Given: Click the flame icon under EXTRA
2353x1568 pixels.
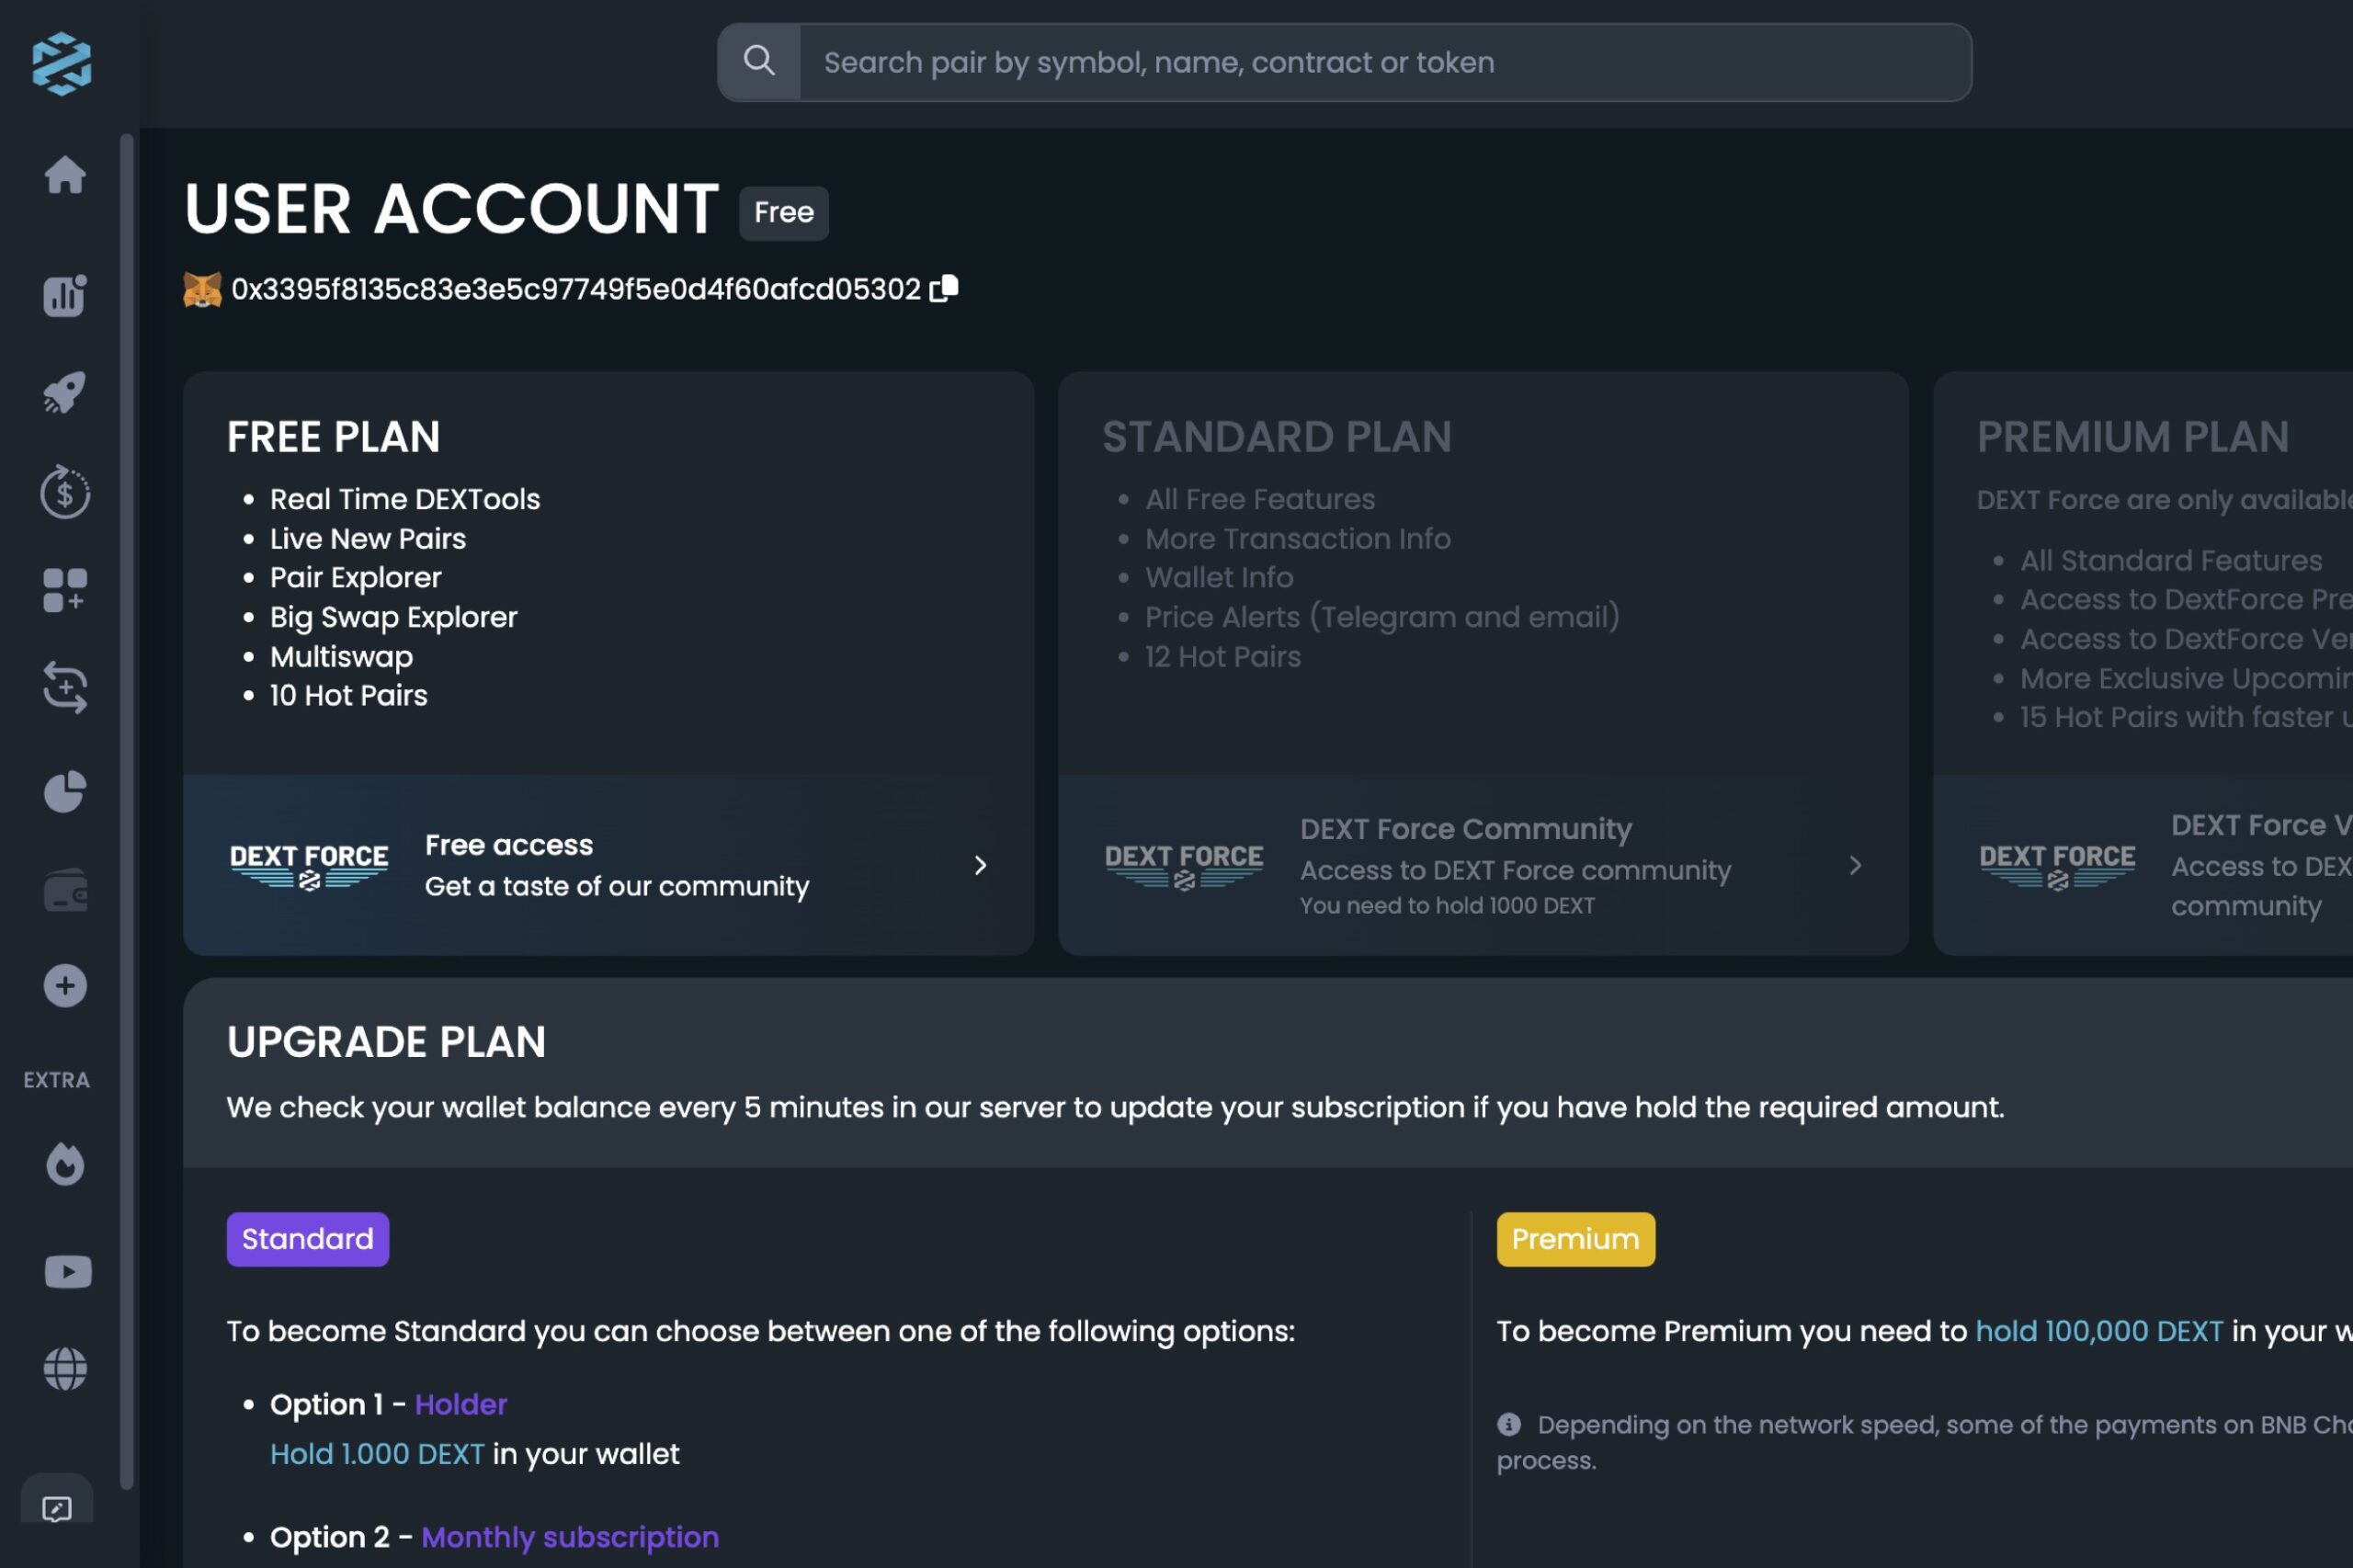Looking at the screenshot, I should pyautogui.click(x=65, y=1165).
